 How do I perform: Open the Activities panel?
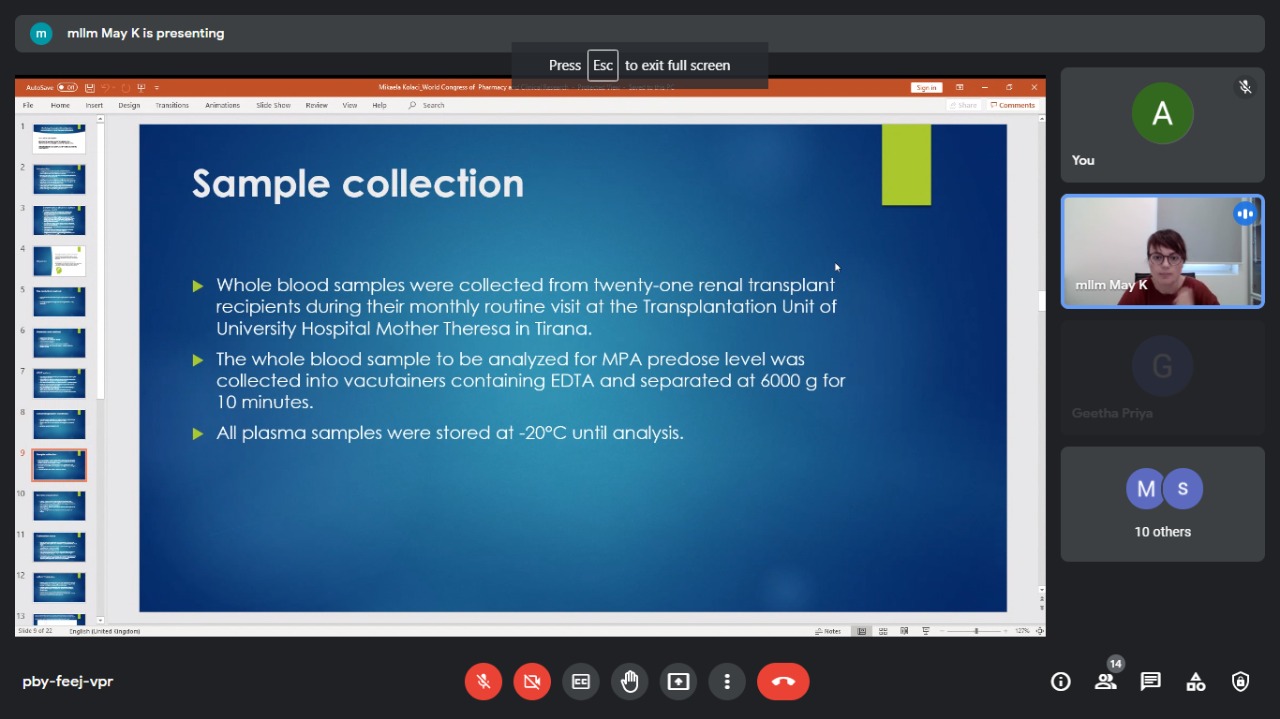coord(1196,682)
